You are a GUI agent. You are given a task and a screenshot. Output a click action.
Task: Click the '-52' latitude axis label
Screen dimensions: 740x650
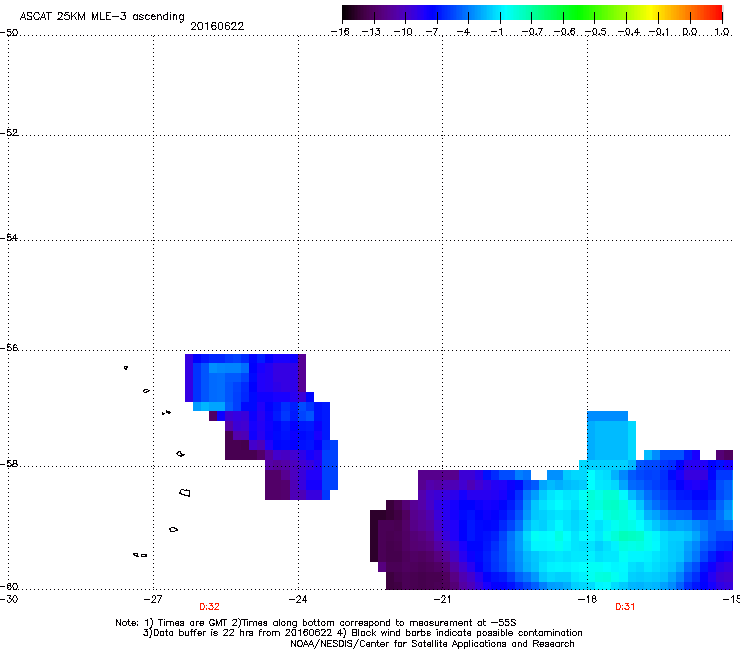(x=9, y=133)
